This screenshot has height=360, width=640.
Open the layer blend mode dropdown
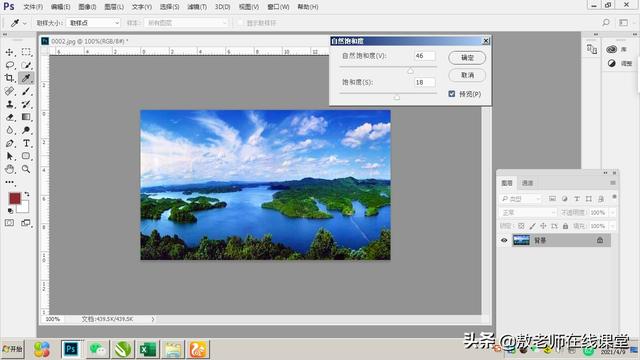coord(528,213)
